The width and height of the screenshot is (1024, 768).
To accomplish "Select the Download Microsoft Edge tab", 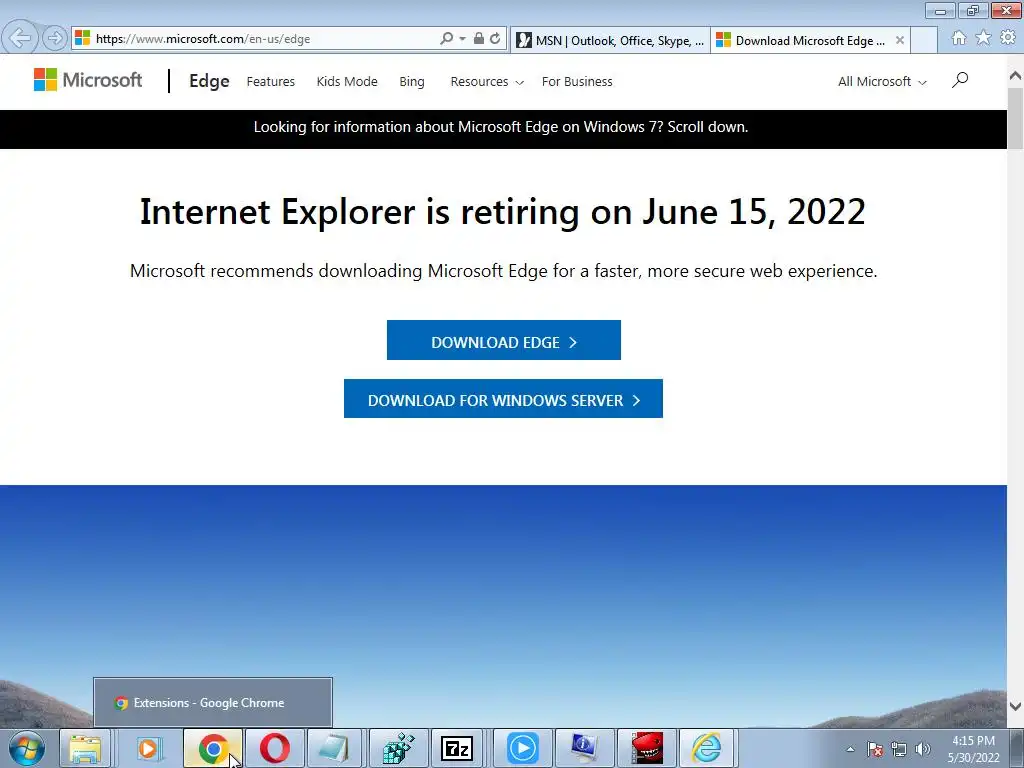I will 810,40.
